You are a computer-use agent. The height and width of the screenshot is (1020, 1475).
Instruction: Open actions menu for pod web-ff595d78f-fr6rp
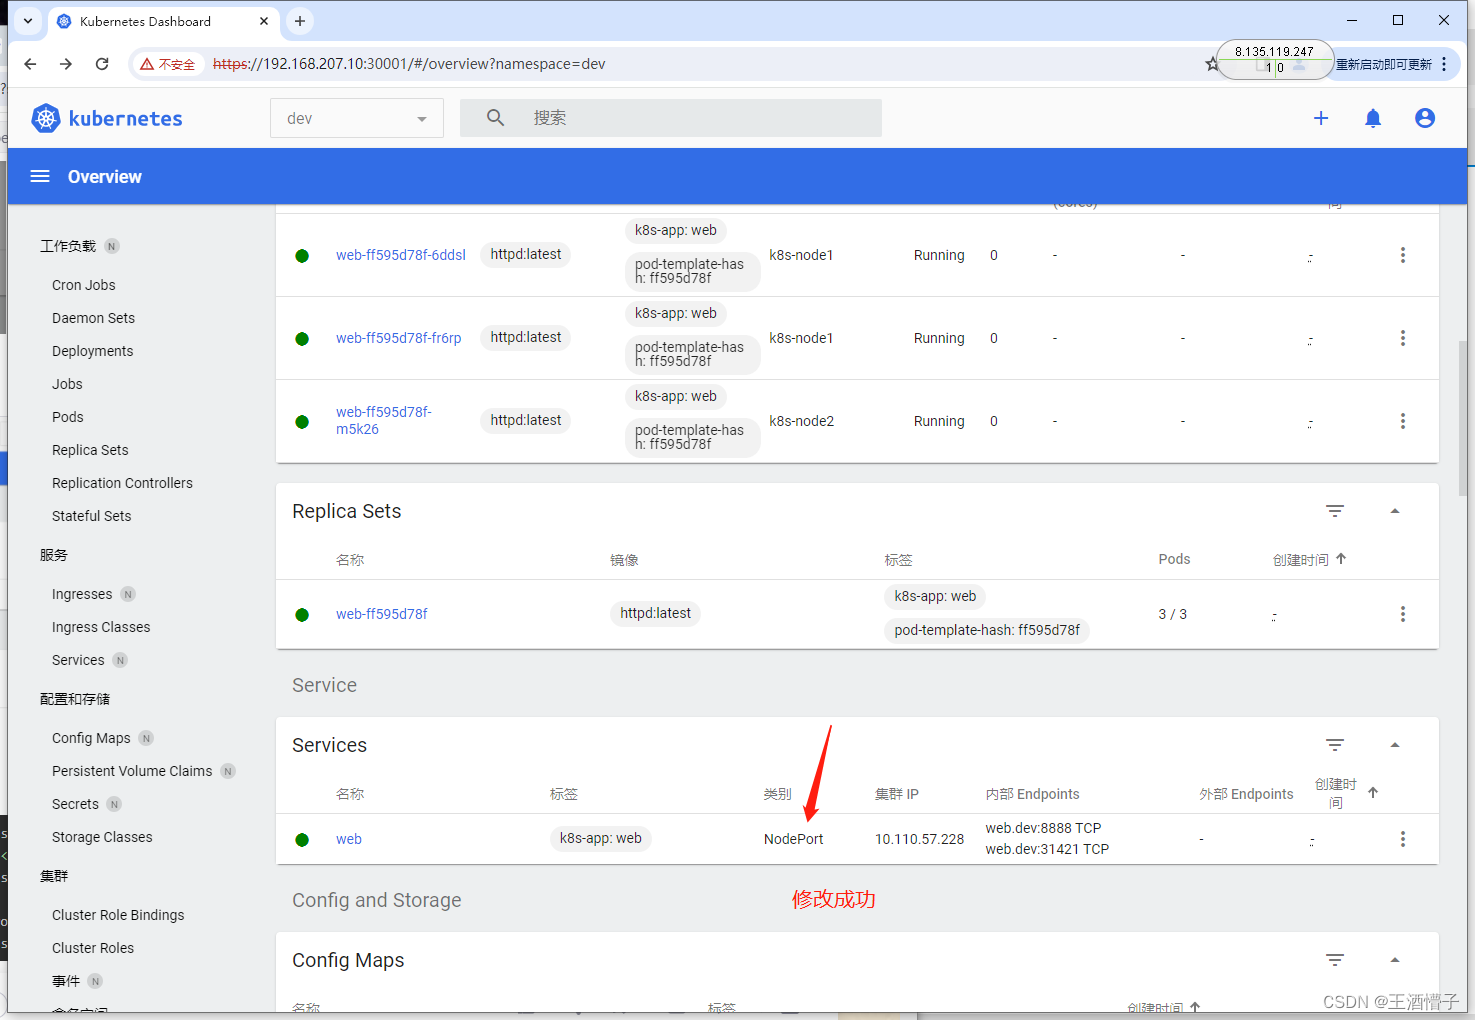click(x=1403, y=338)
